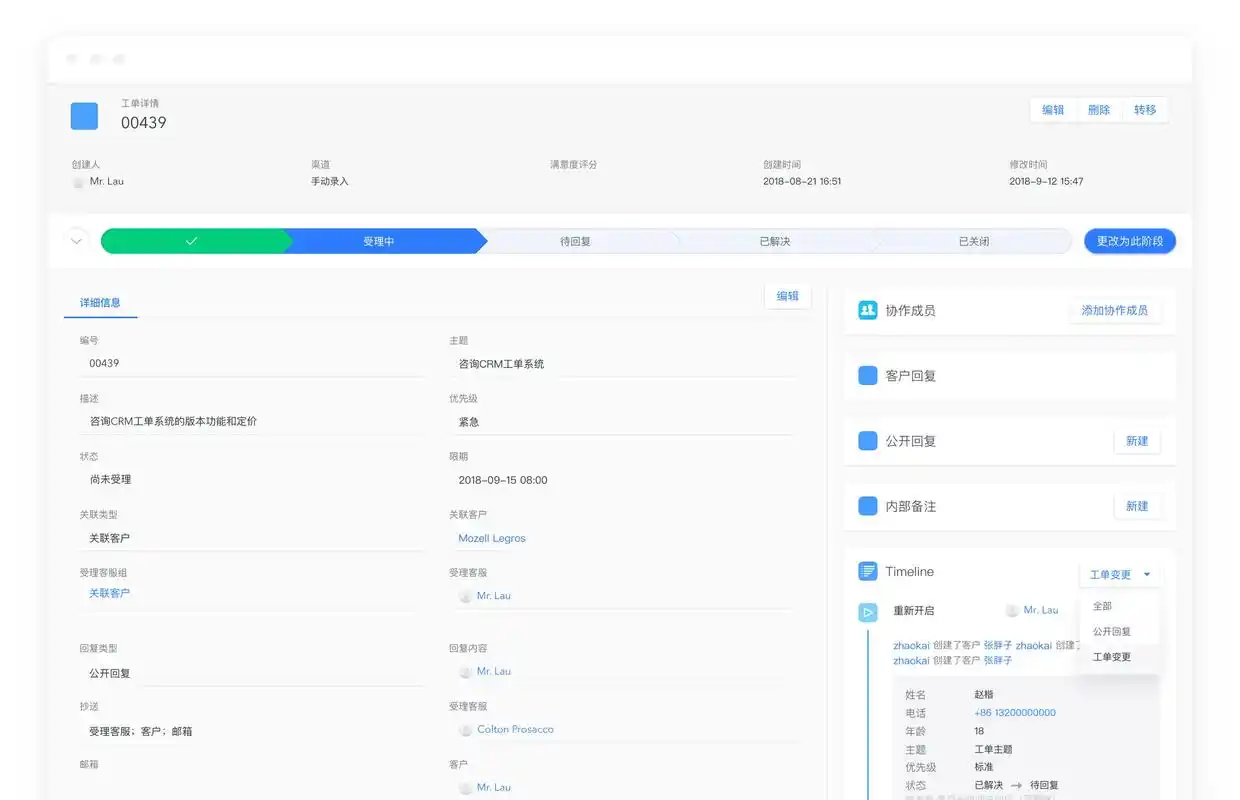
Task: Click the 公开回复 panel icon
Action: (x=865, y=441)
